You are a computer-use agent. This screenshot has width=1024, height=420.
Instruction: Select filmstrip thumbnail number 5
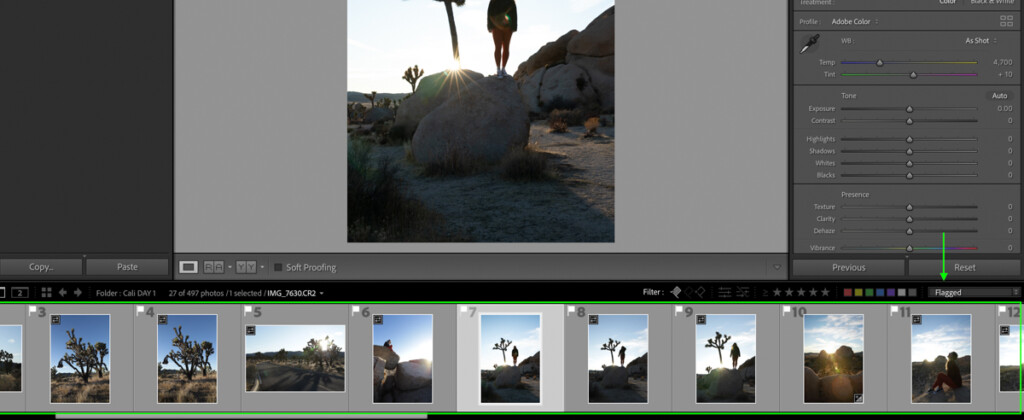295,359
